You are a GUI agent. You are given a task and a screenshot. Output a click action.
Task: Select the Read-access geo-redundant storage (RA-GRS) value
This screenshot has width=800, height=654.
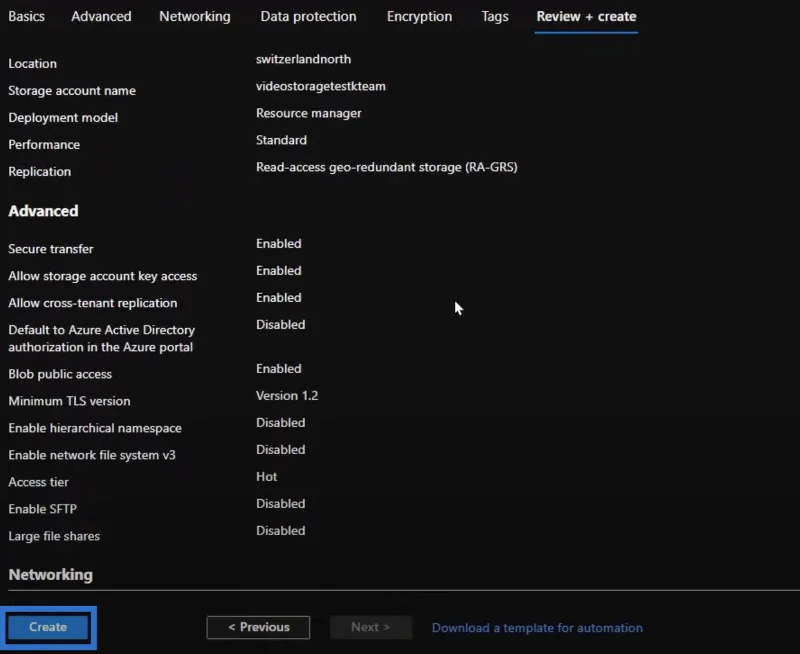point(387,167)
